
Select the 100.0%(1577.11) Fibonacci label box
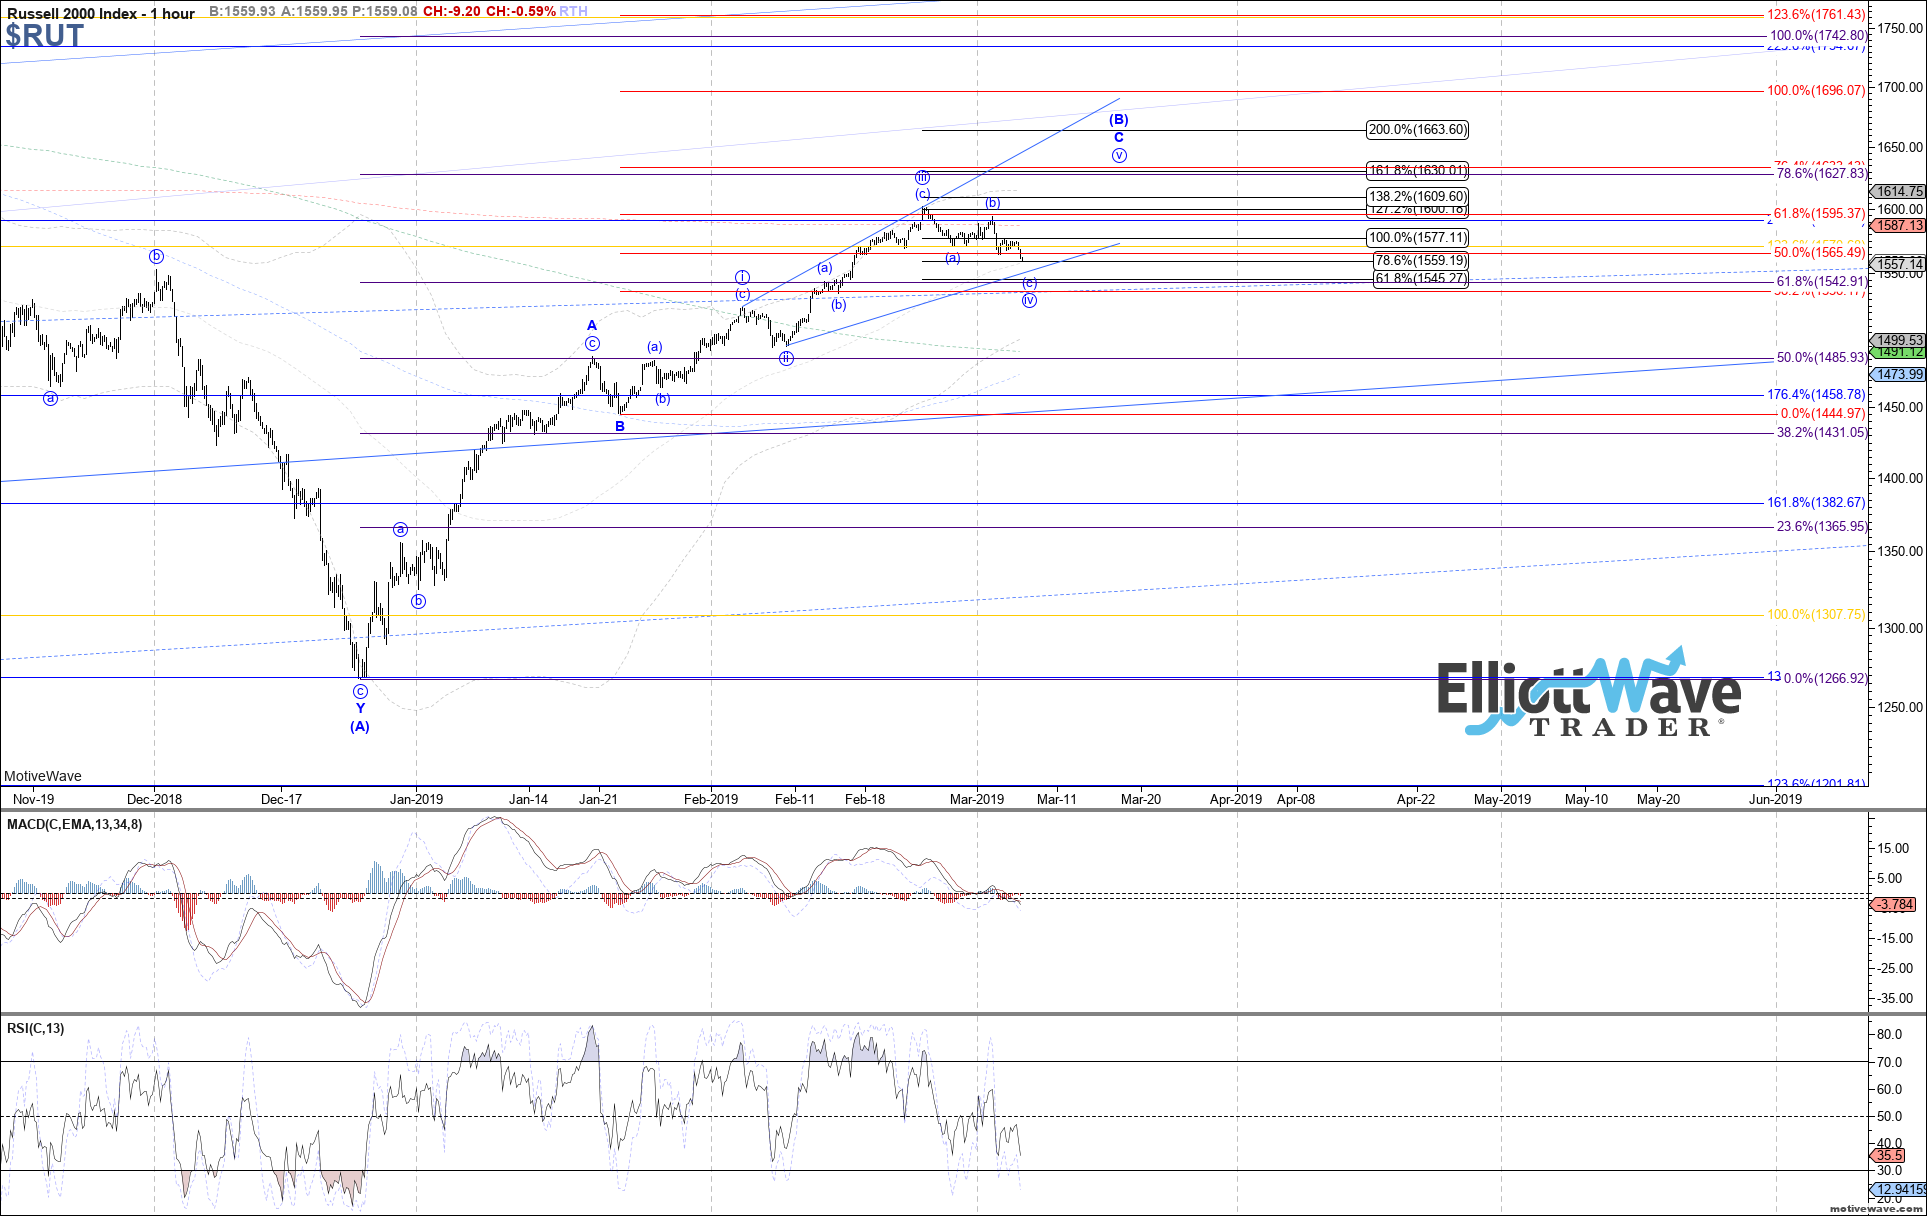pos(1418,238)
